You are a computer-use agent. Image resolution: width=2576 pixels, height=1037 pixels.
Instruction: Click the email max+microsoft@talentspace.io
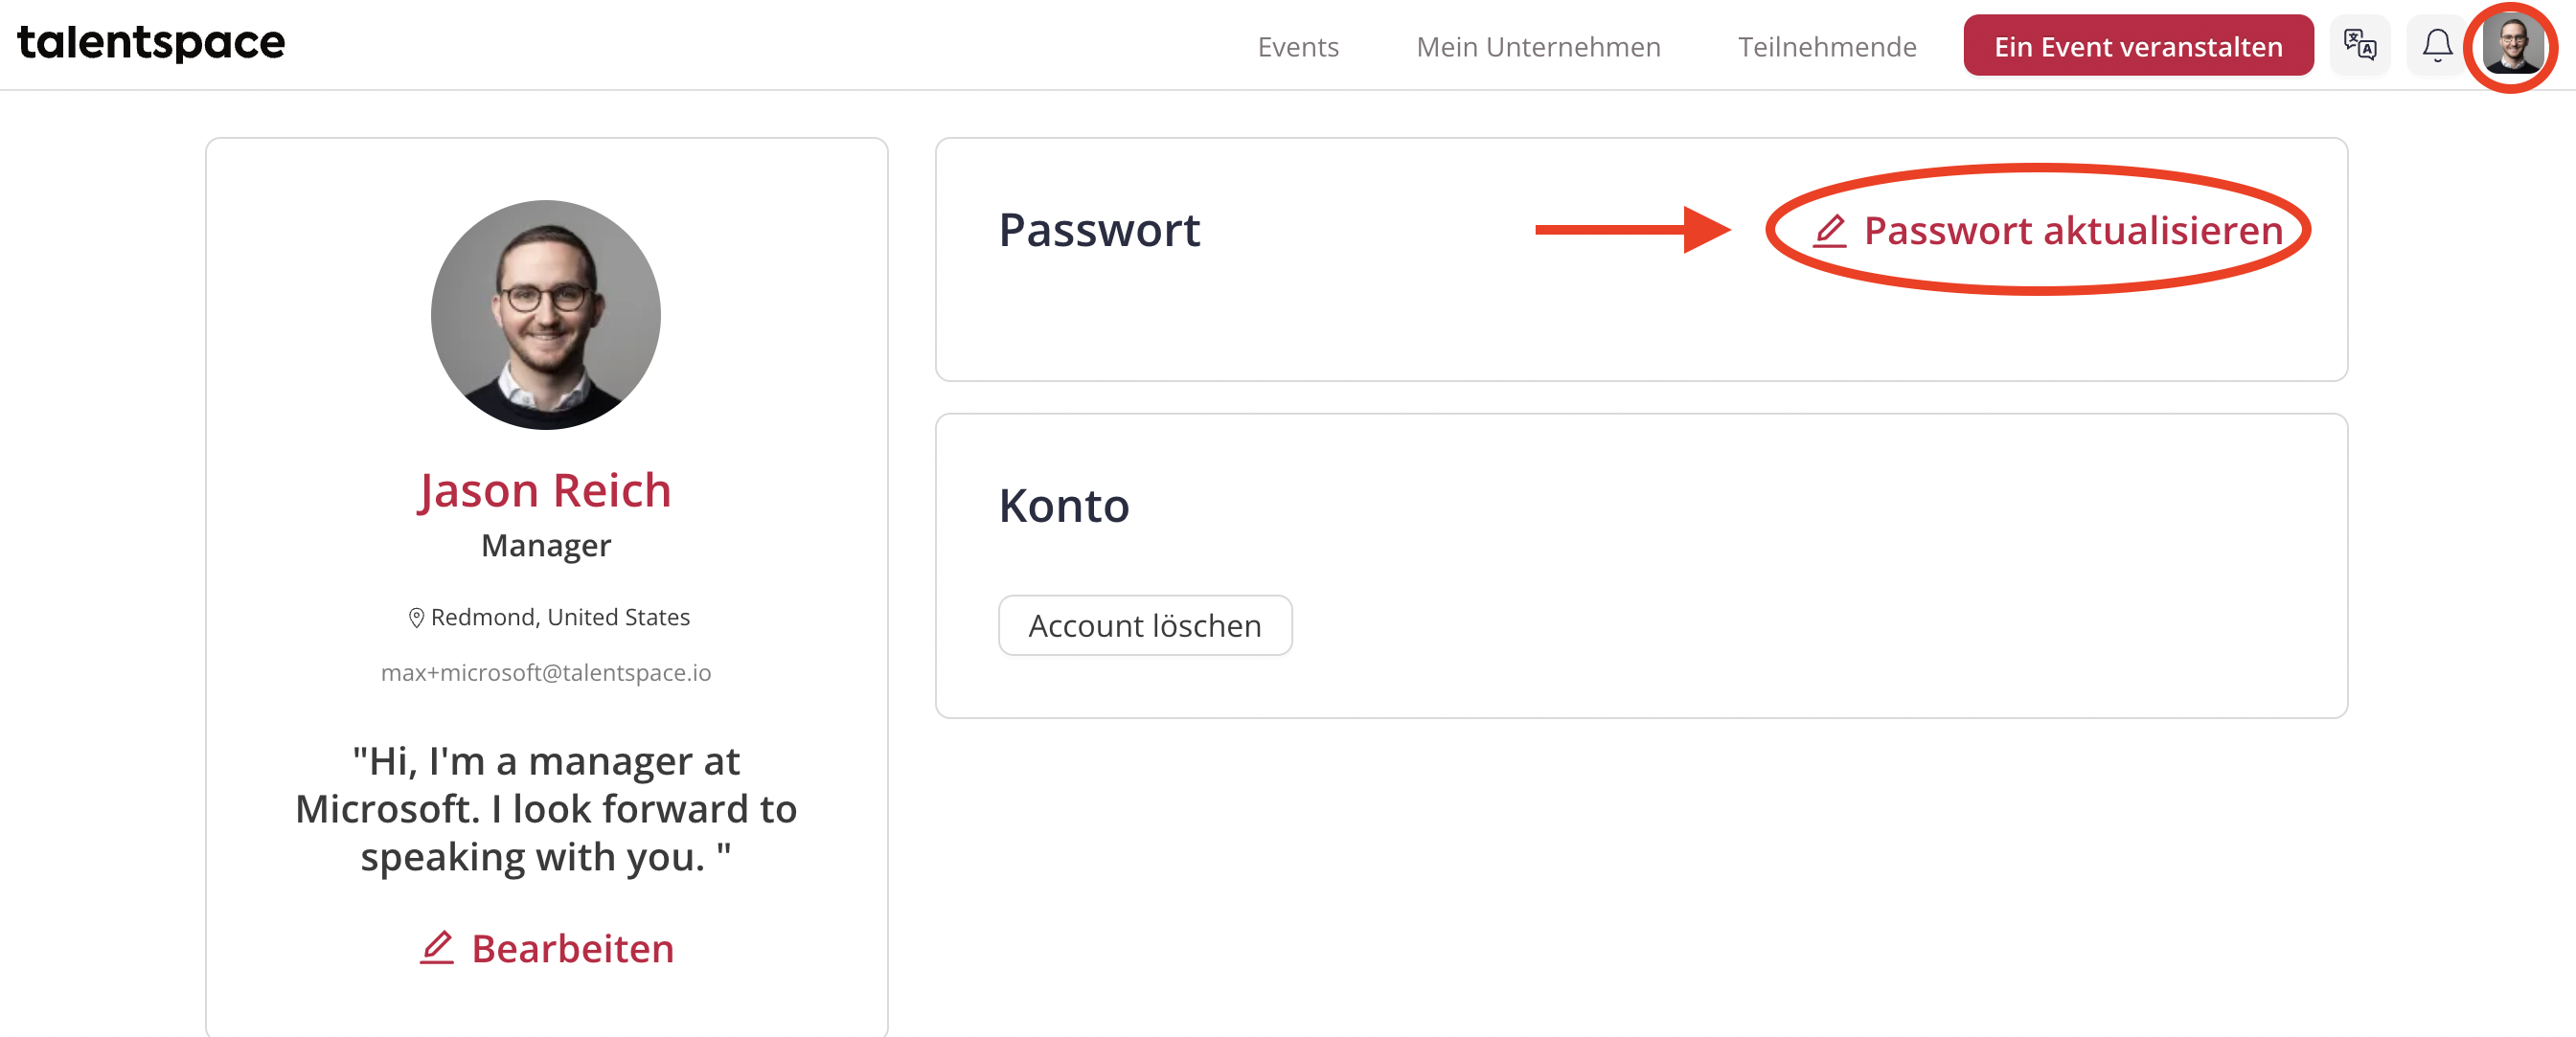coord(545,672)
